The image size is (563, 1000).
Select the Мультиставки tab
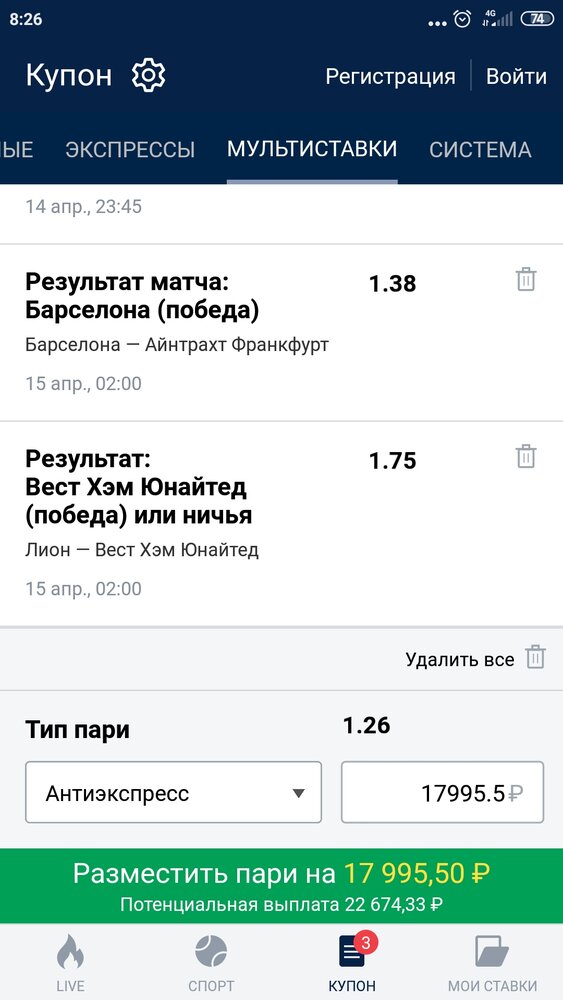pos(312,149)
